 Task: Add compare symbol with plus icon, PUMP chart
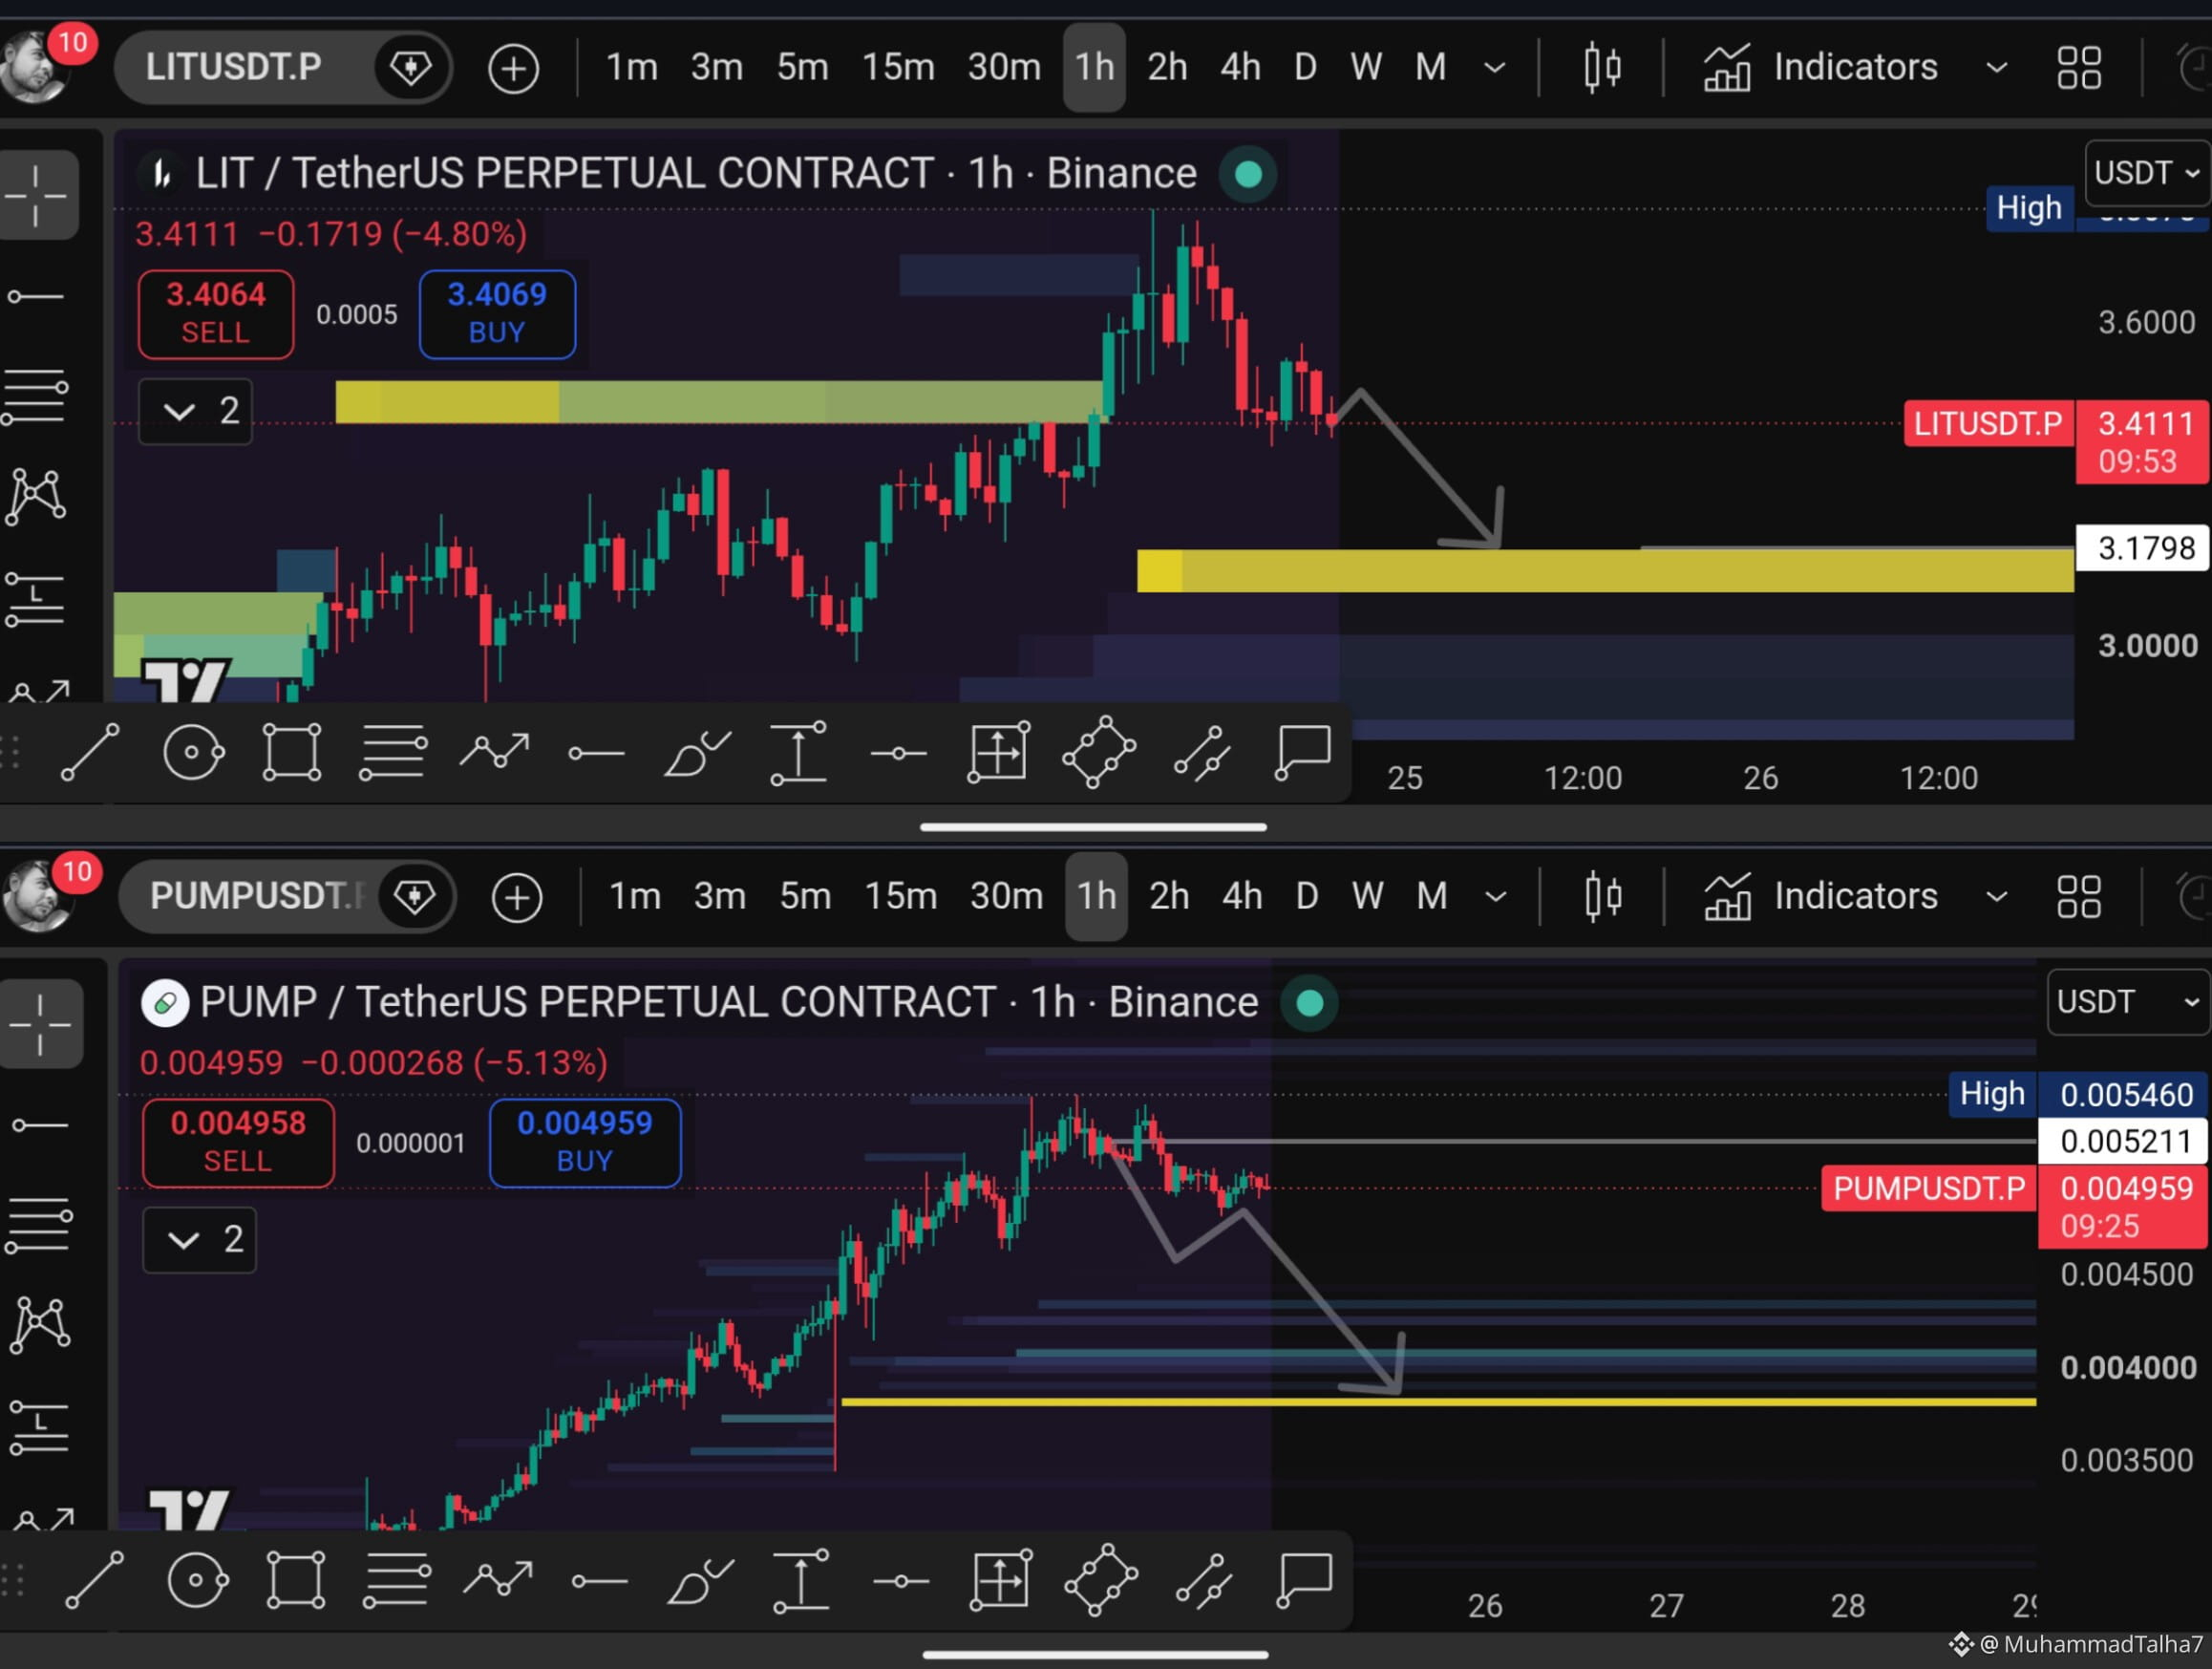[517, 897]
